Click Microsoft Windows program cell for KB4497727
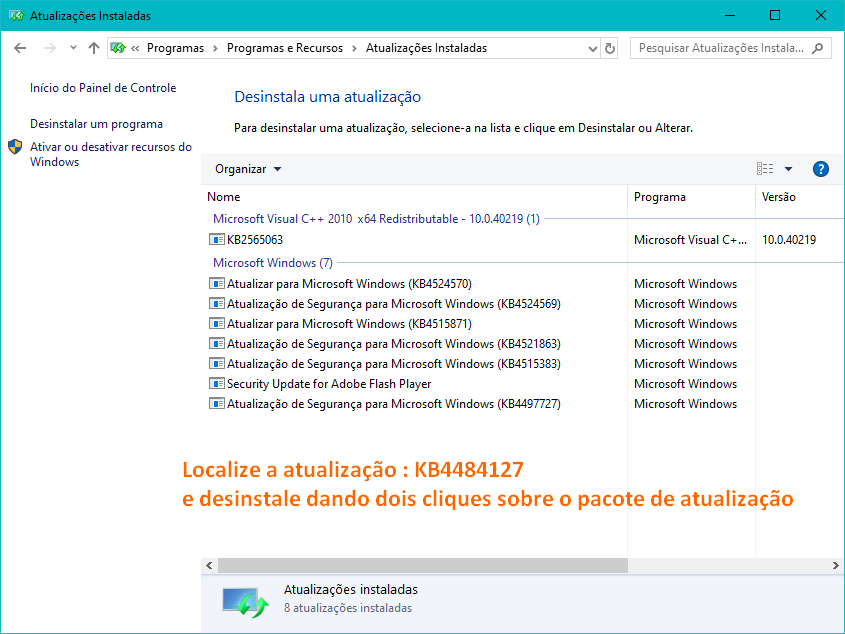 coord(685,404)
